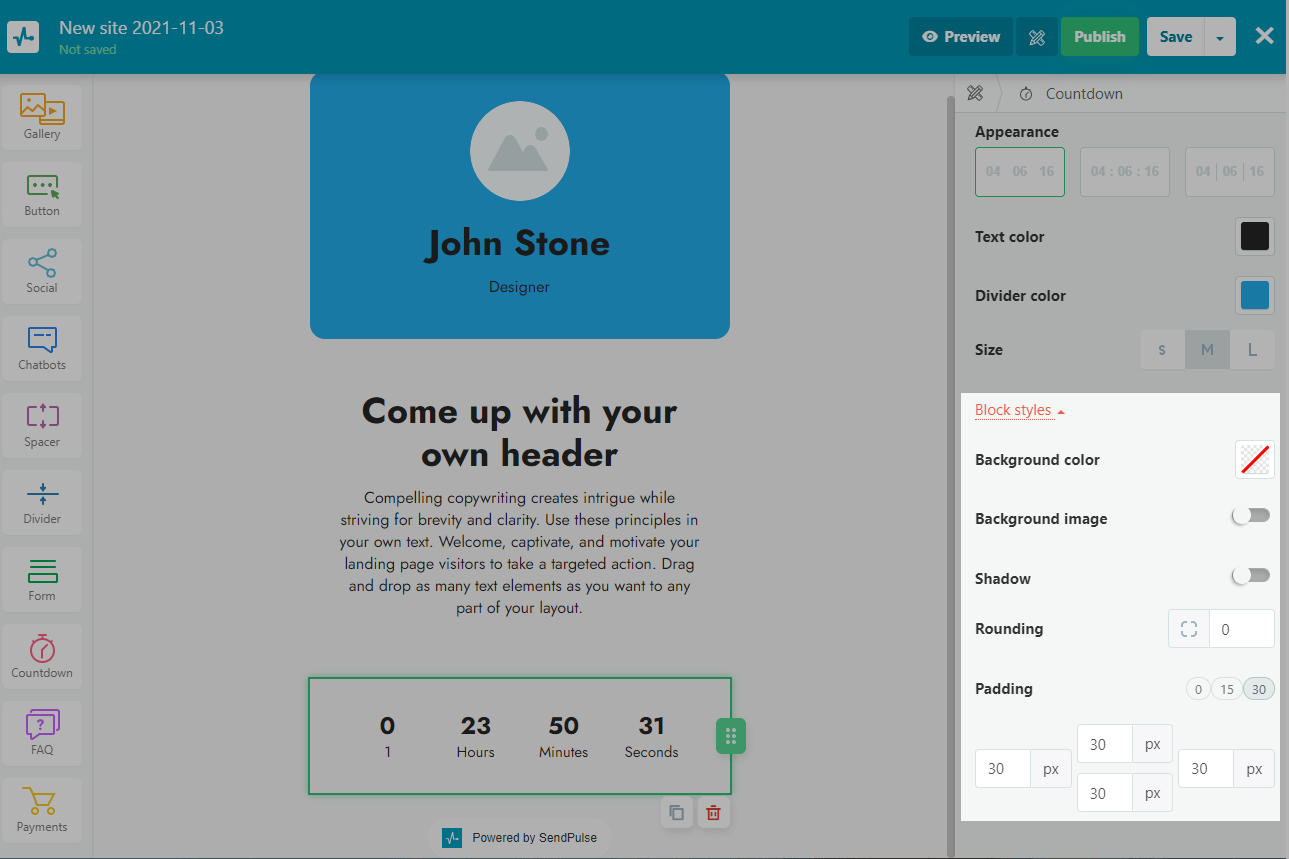
Task: Click the Rounding value input field
Action: pos(1240,629)
